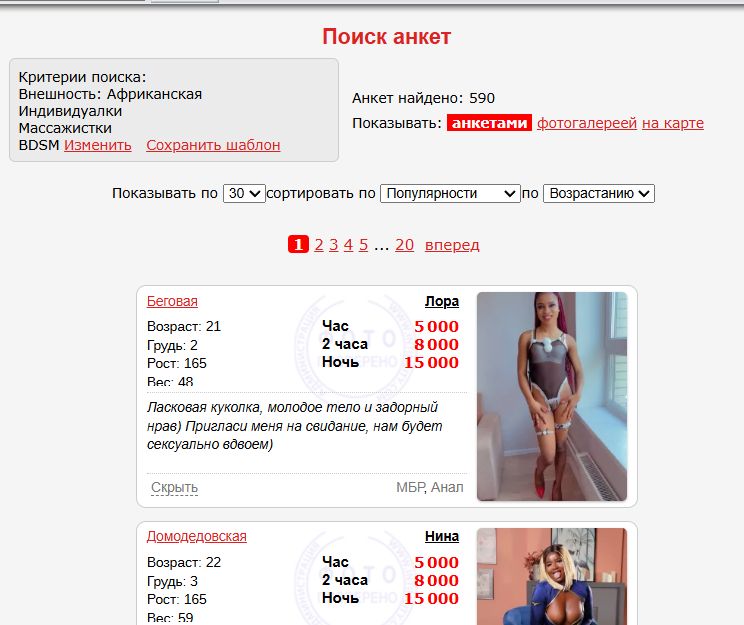Viewport: 744px width, 625px height.
Task: Go to results page 2
Action: 319,245
